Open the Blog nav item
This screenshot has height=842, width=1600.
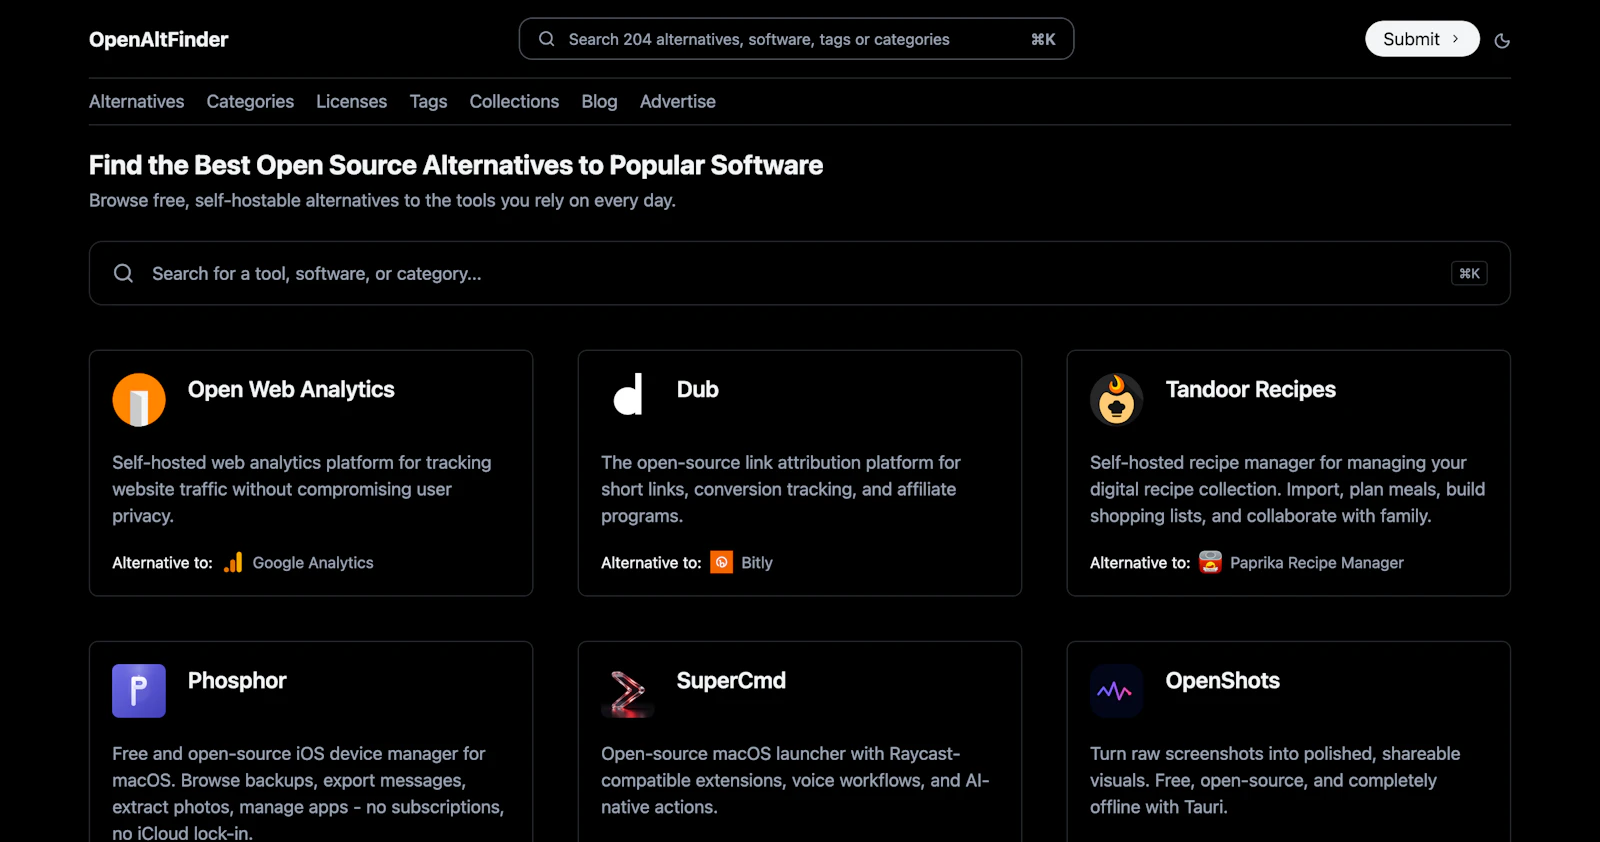[x=599, y=101]
